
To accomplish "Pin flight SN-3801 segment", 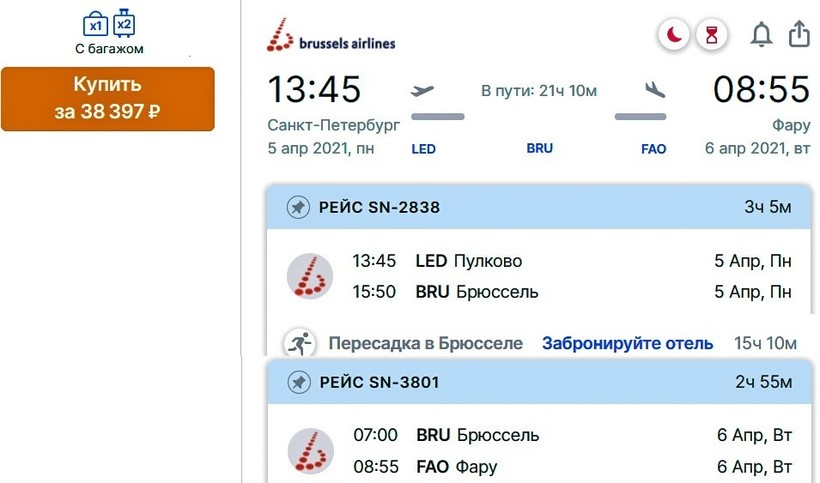I will pyautogui.click(x=297, y=382).
